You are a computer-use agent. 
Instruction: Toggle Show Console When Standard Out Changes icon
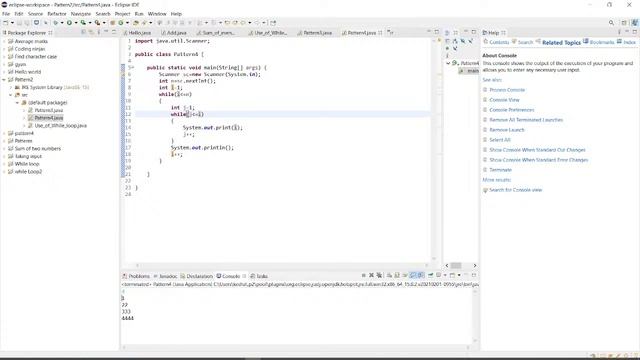click(413, 276)
